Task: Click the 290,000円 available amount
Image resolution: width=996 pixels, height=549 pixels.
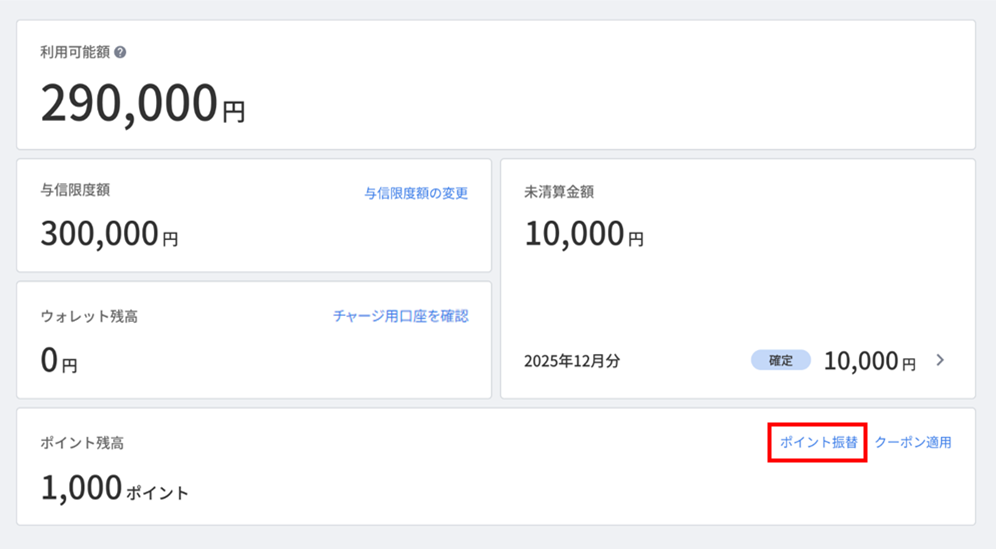Action: click(x=142, y=103)
